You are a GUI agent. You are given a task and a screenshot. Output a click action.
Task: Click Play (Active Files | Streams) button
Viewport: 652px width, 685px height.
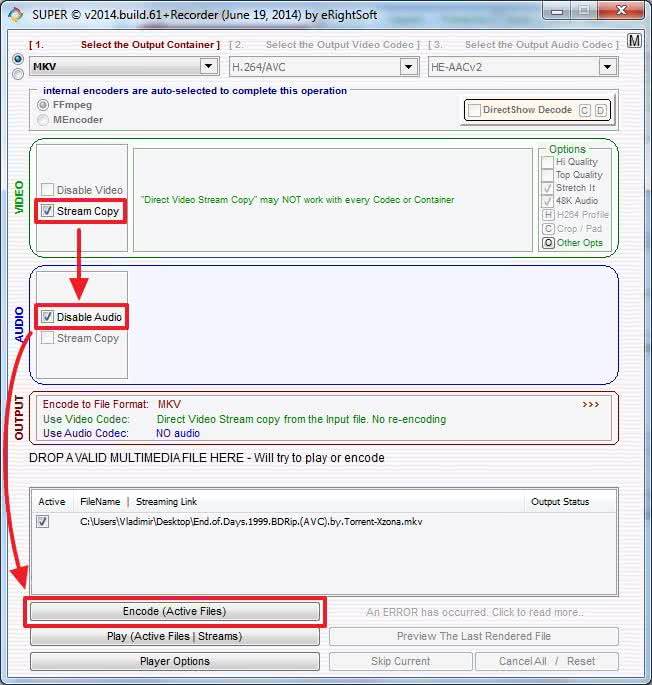[175, 637]
